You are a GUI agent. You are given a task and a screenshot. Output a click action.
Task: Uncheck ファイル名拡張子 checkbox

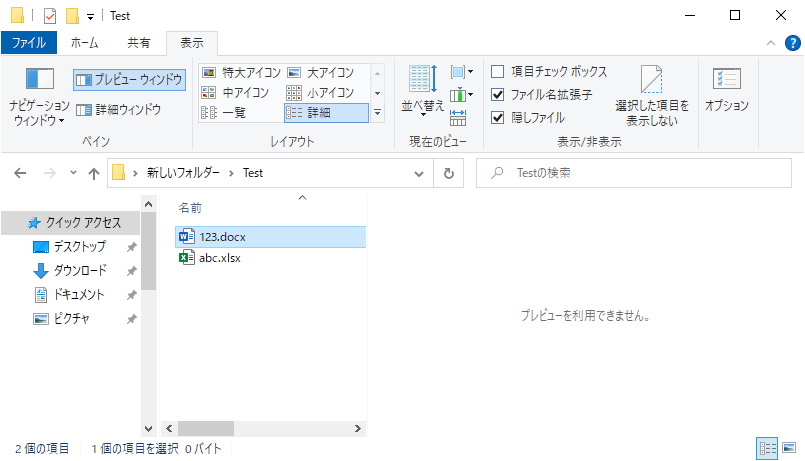[x=497, y=94]
